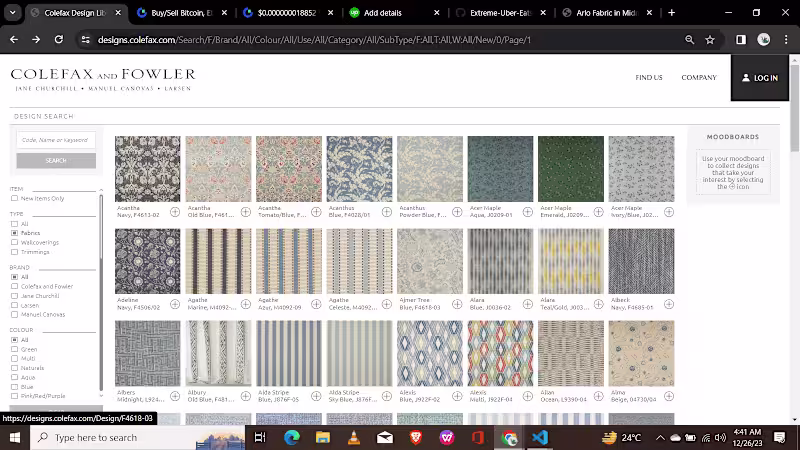Open the Log In page

coord(759,78)
